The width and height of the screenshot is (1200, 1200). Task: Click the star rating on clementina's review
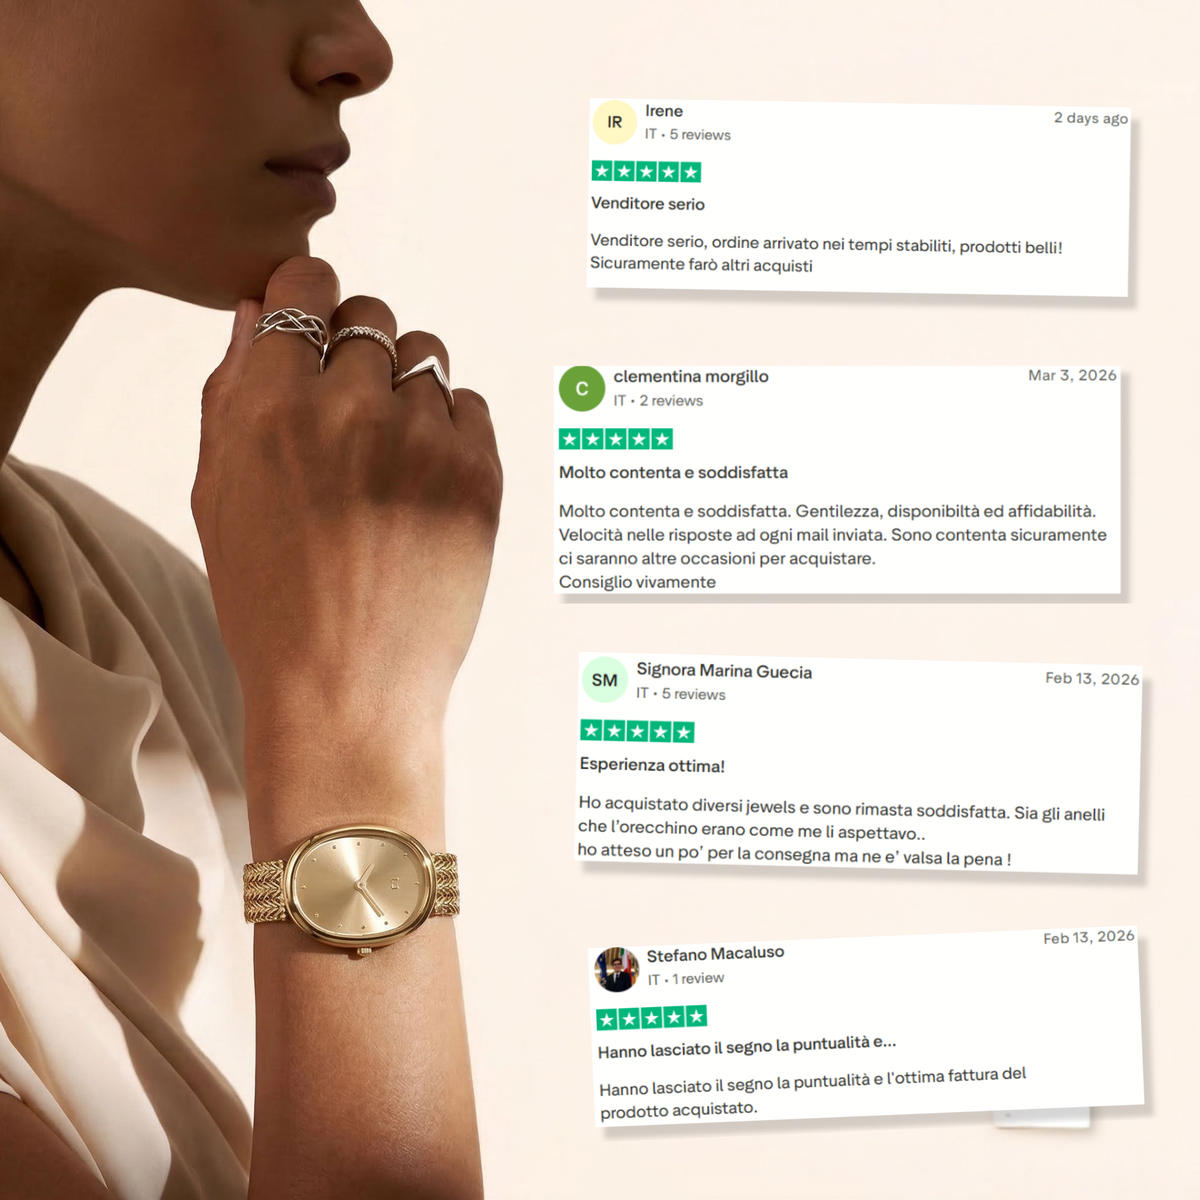(616, 439)
